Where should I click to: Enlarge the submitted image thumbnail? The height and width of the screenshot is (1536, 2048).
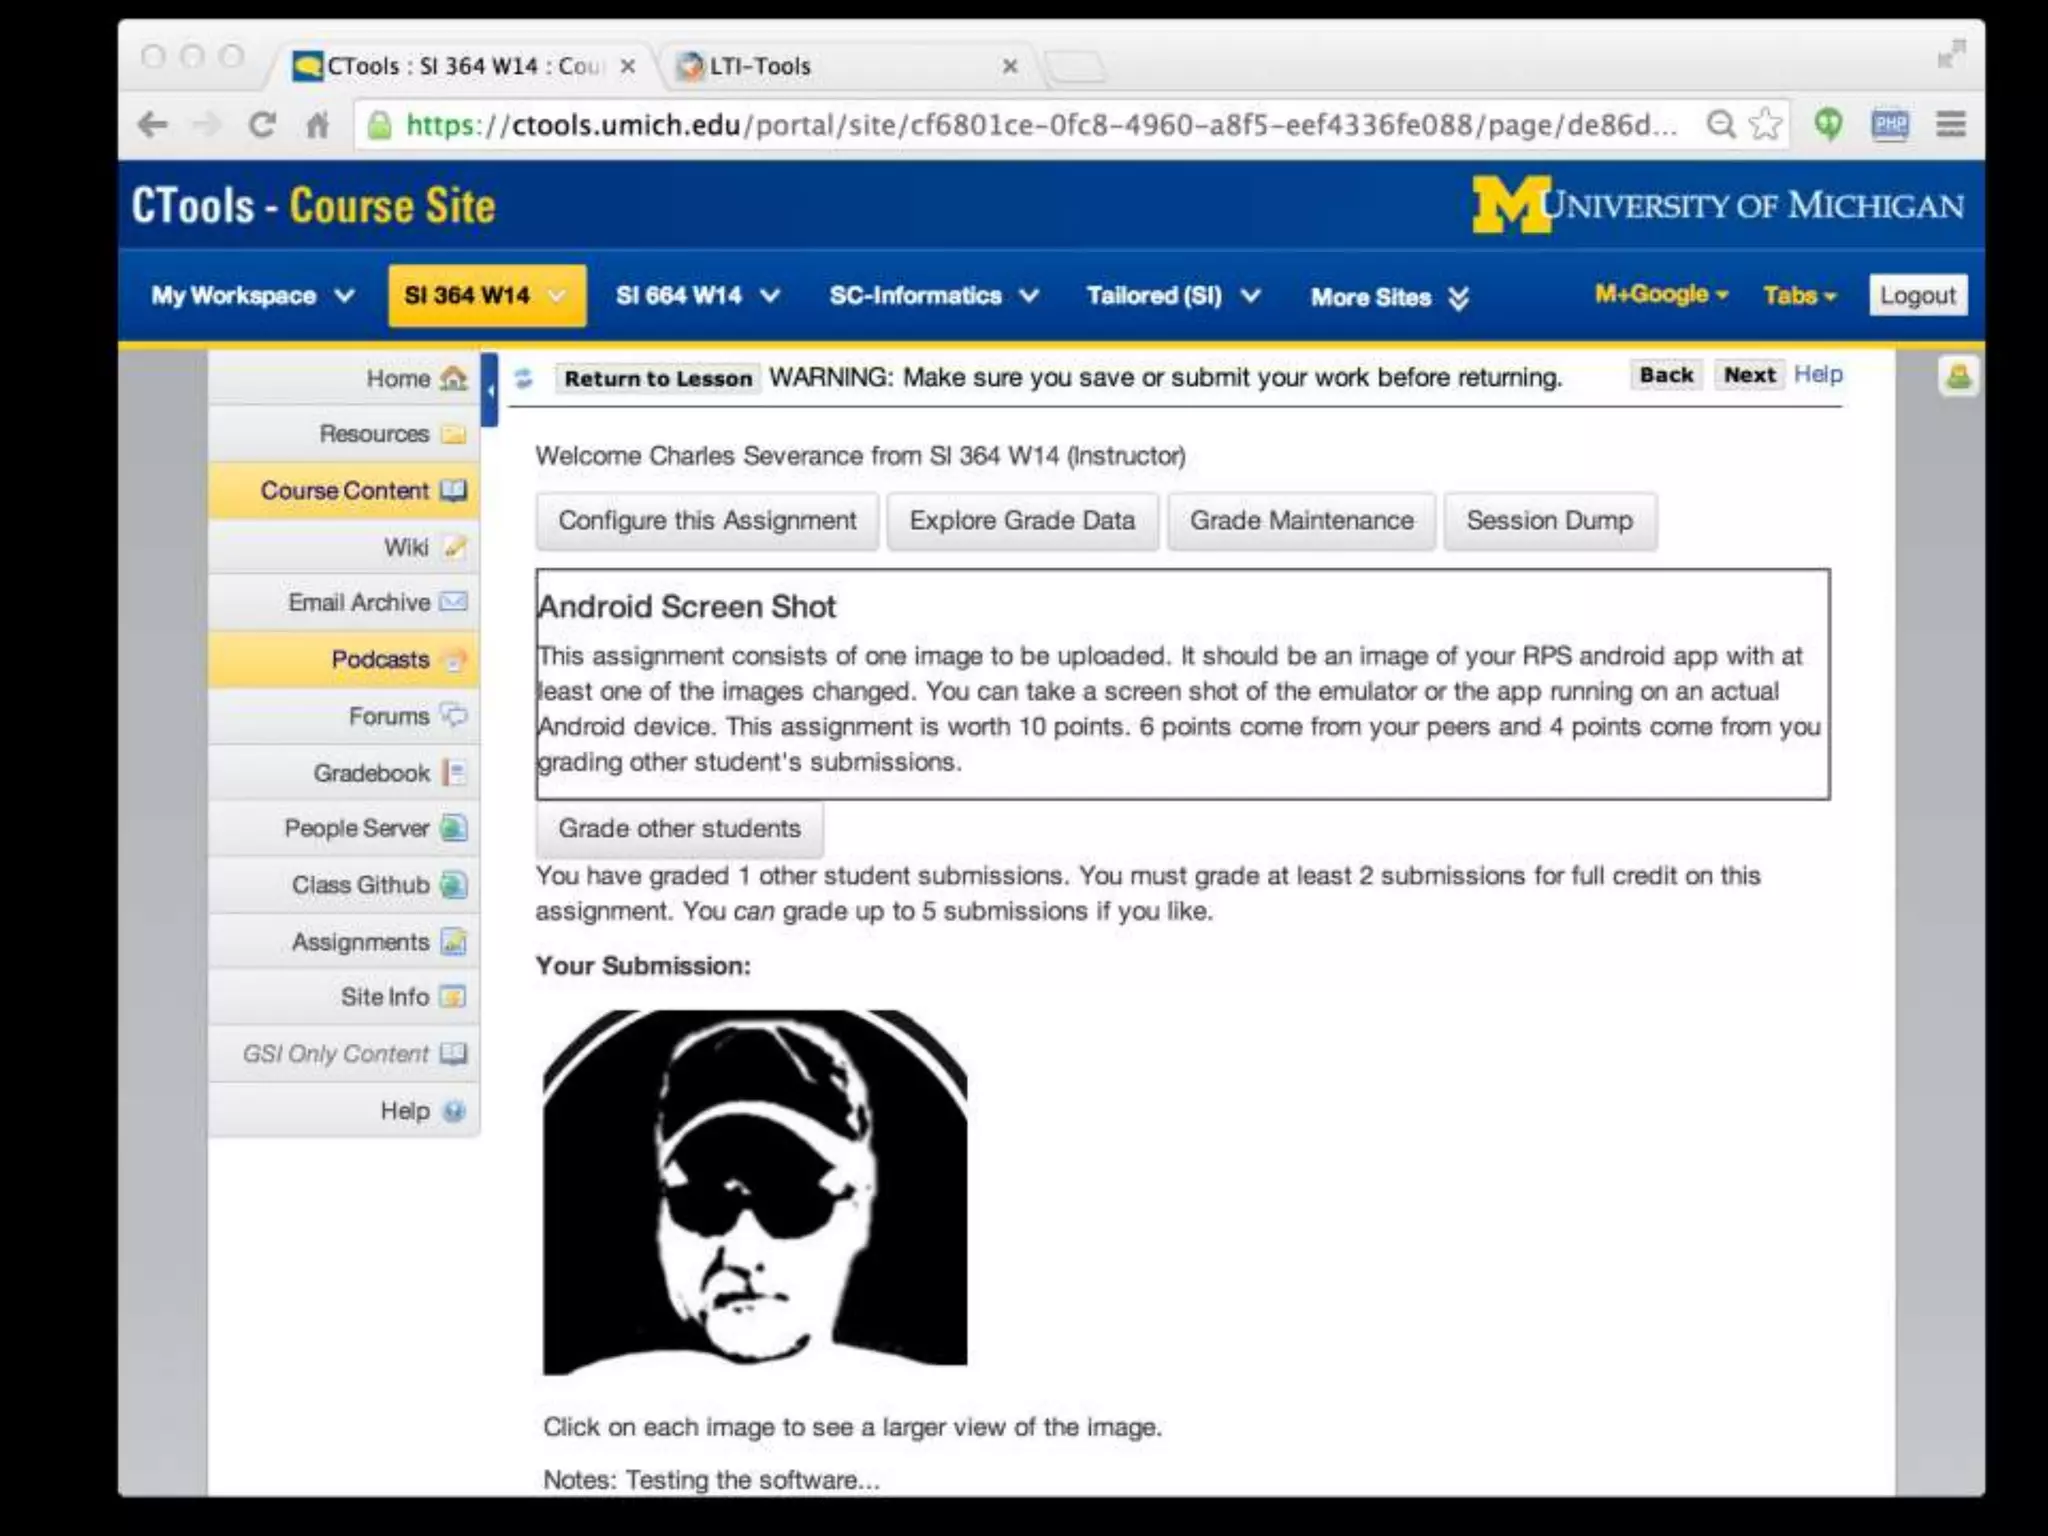(x=754, y=1190)
